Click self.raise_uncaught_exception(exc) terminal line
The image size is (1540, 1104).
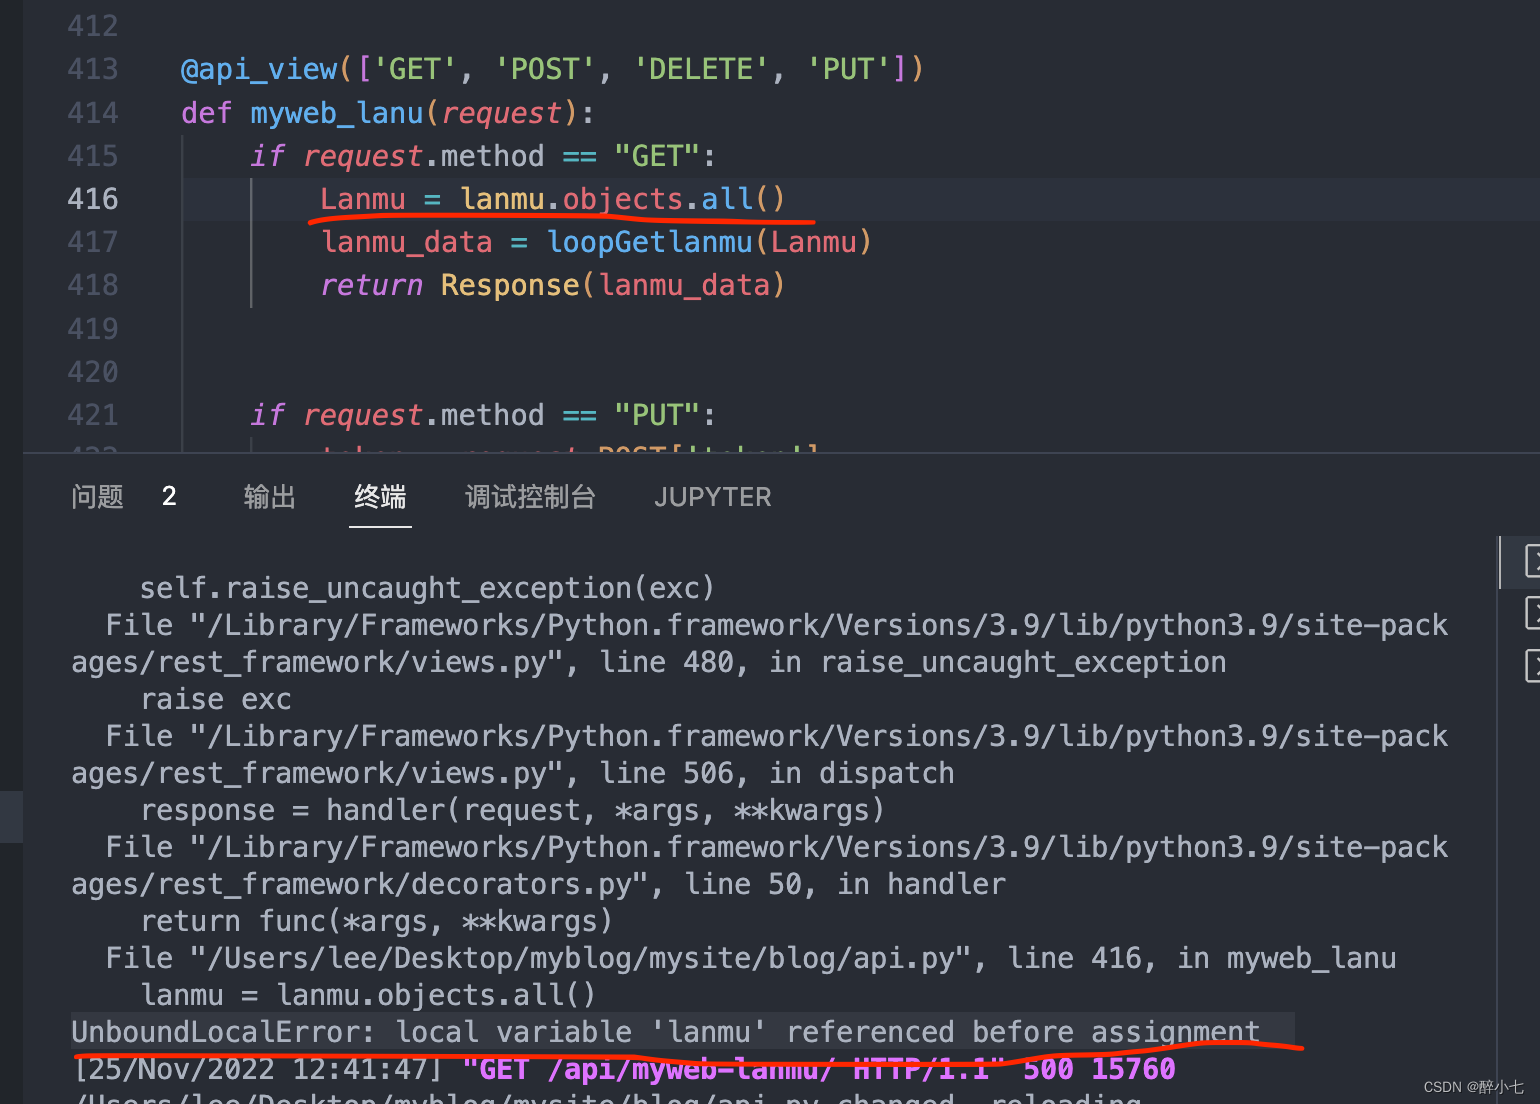click(x=427, y=588)
